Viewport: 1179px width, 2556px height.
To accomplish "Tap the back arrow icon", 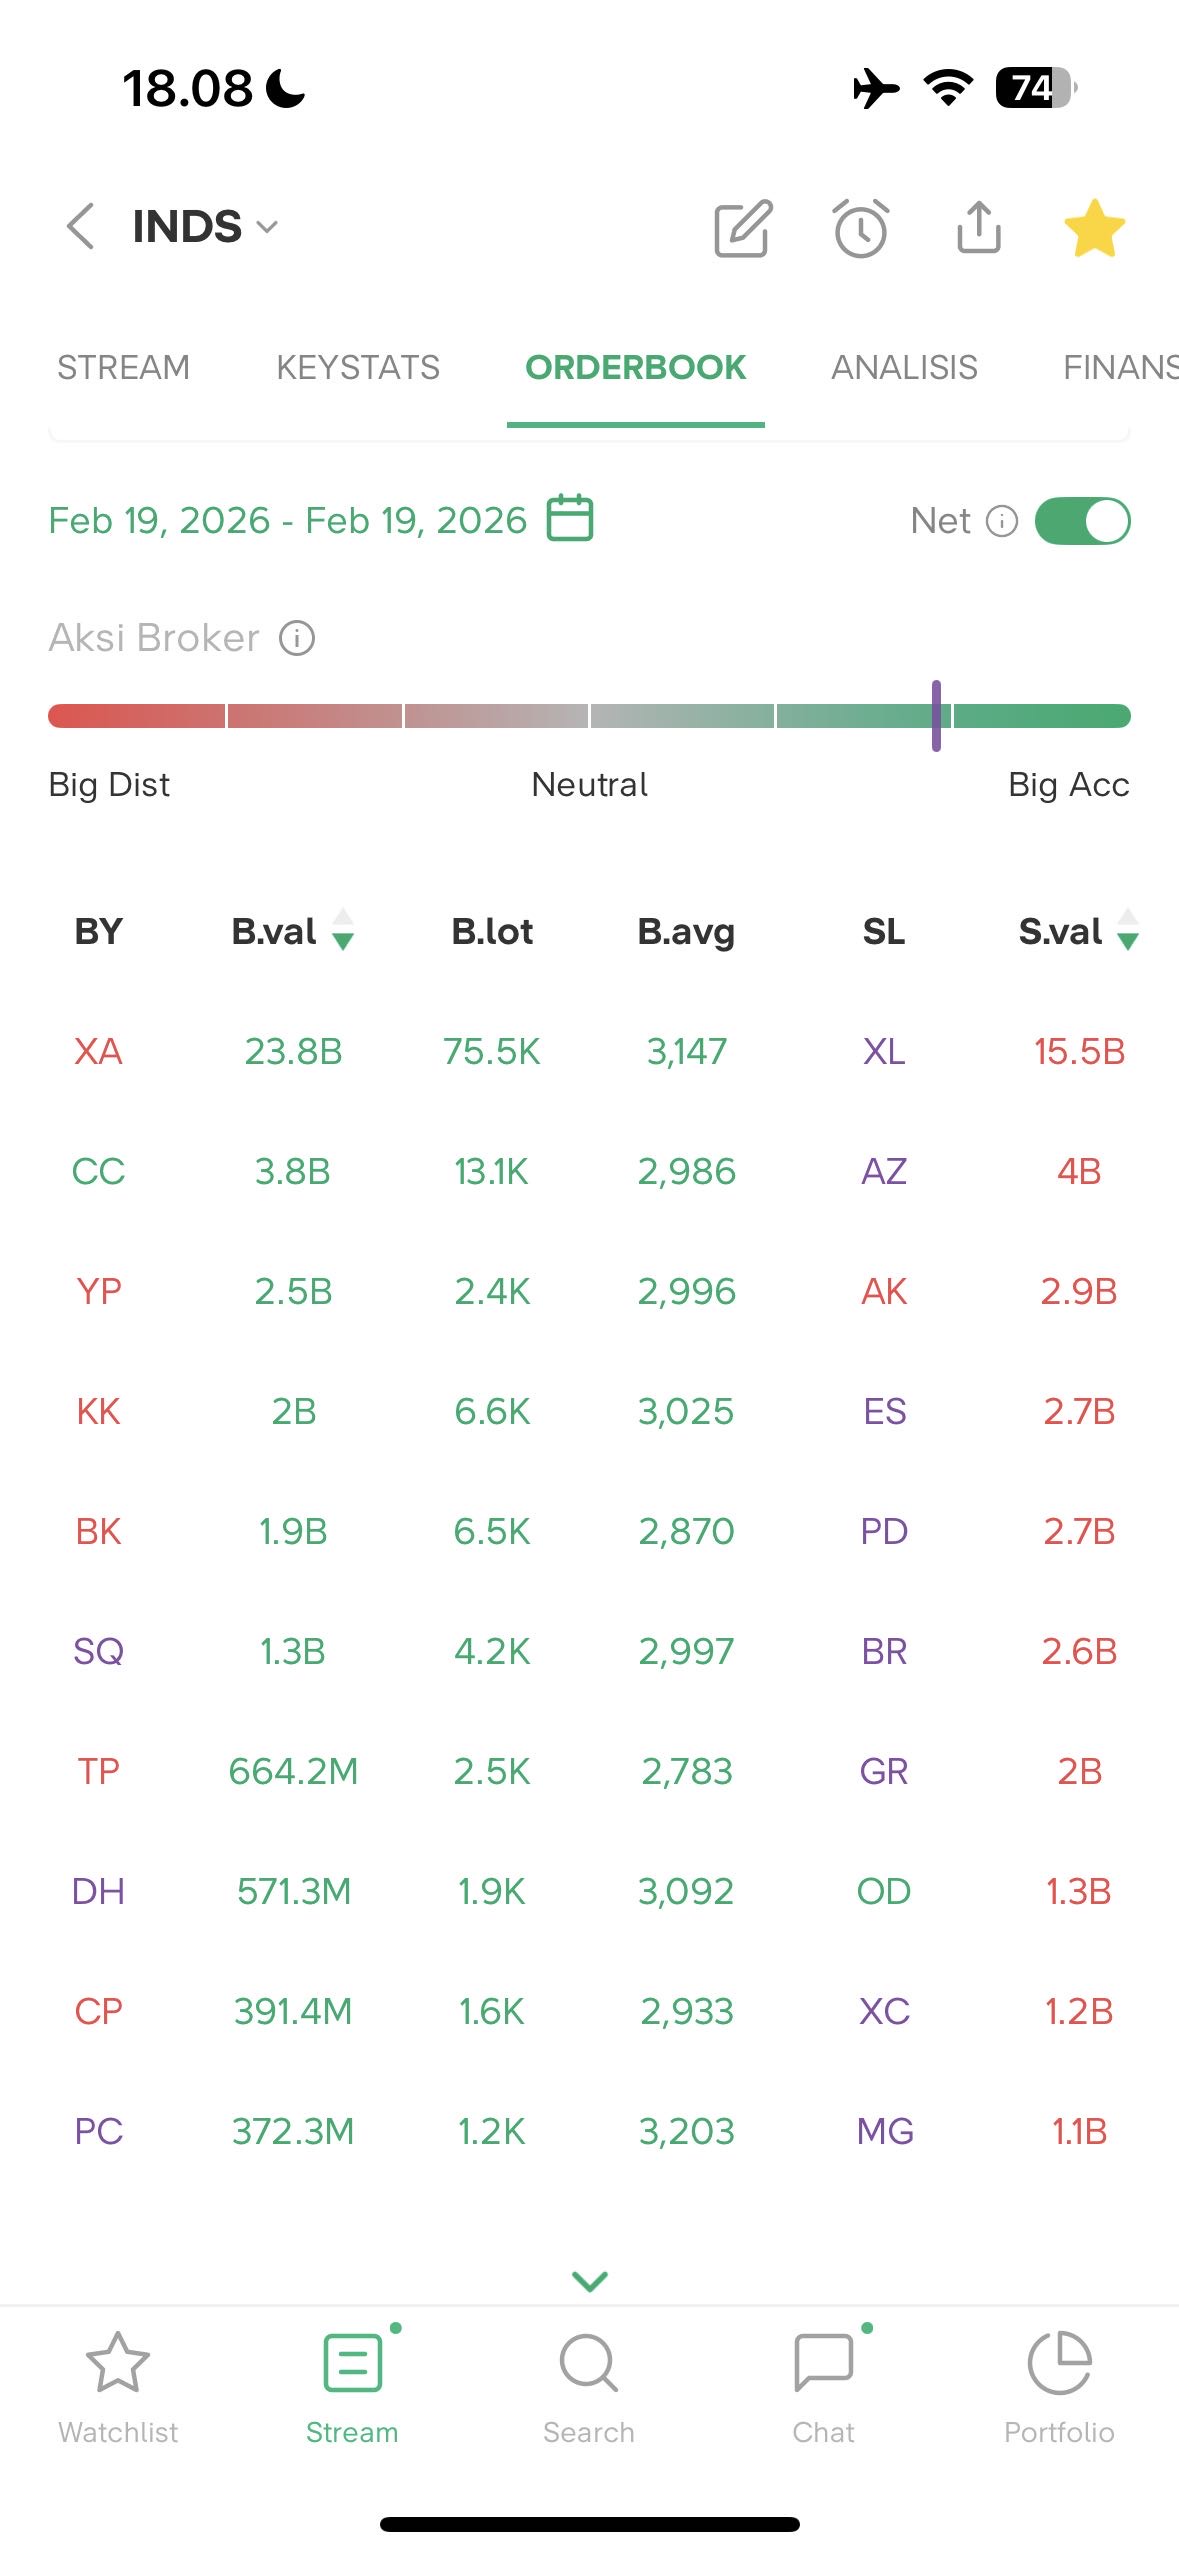I will (81, 226).
